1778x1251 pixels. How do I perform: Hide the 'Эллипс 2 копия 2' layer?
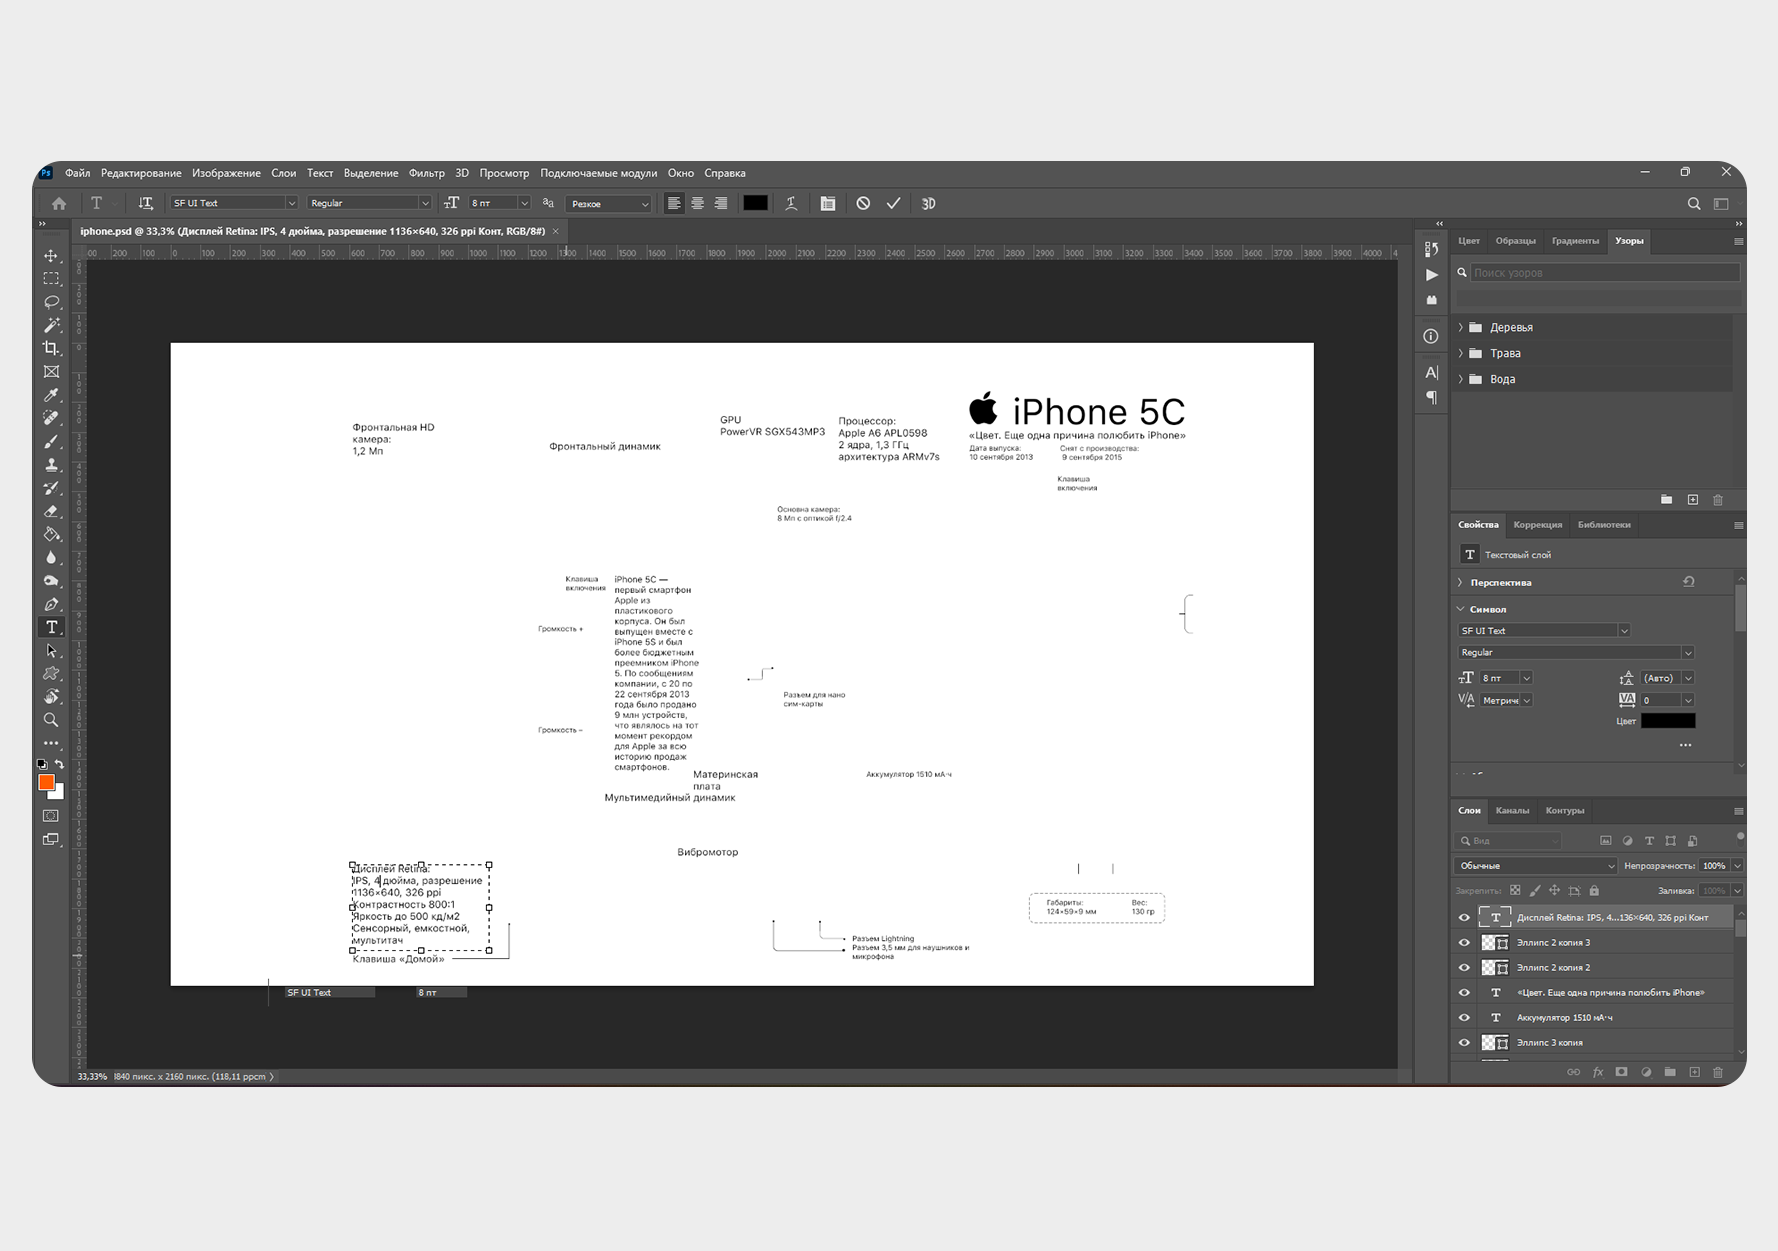point(1464,967)
